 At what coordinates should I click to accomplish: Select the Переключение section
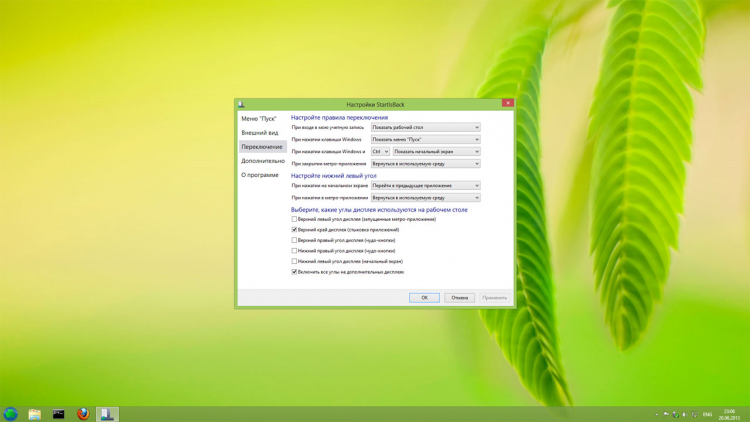[x=262, y=147]
